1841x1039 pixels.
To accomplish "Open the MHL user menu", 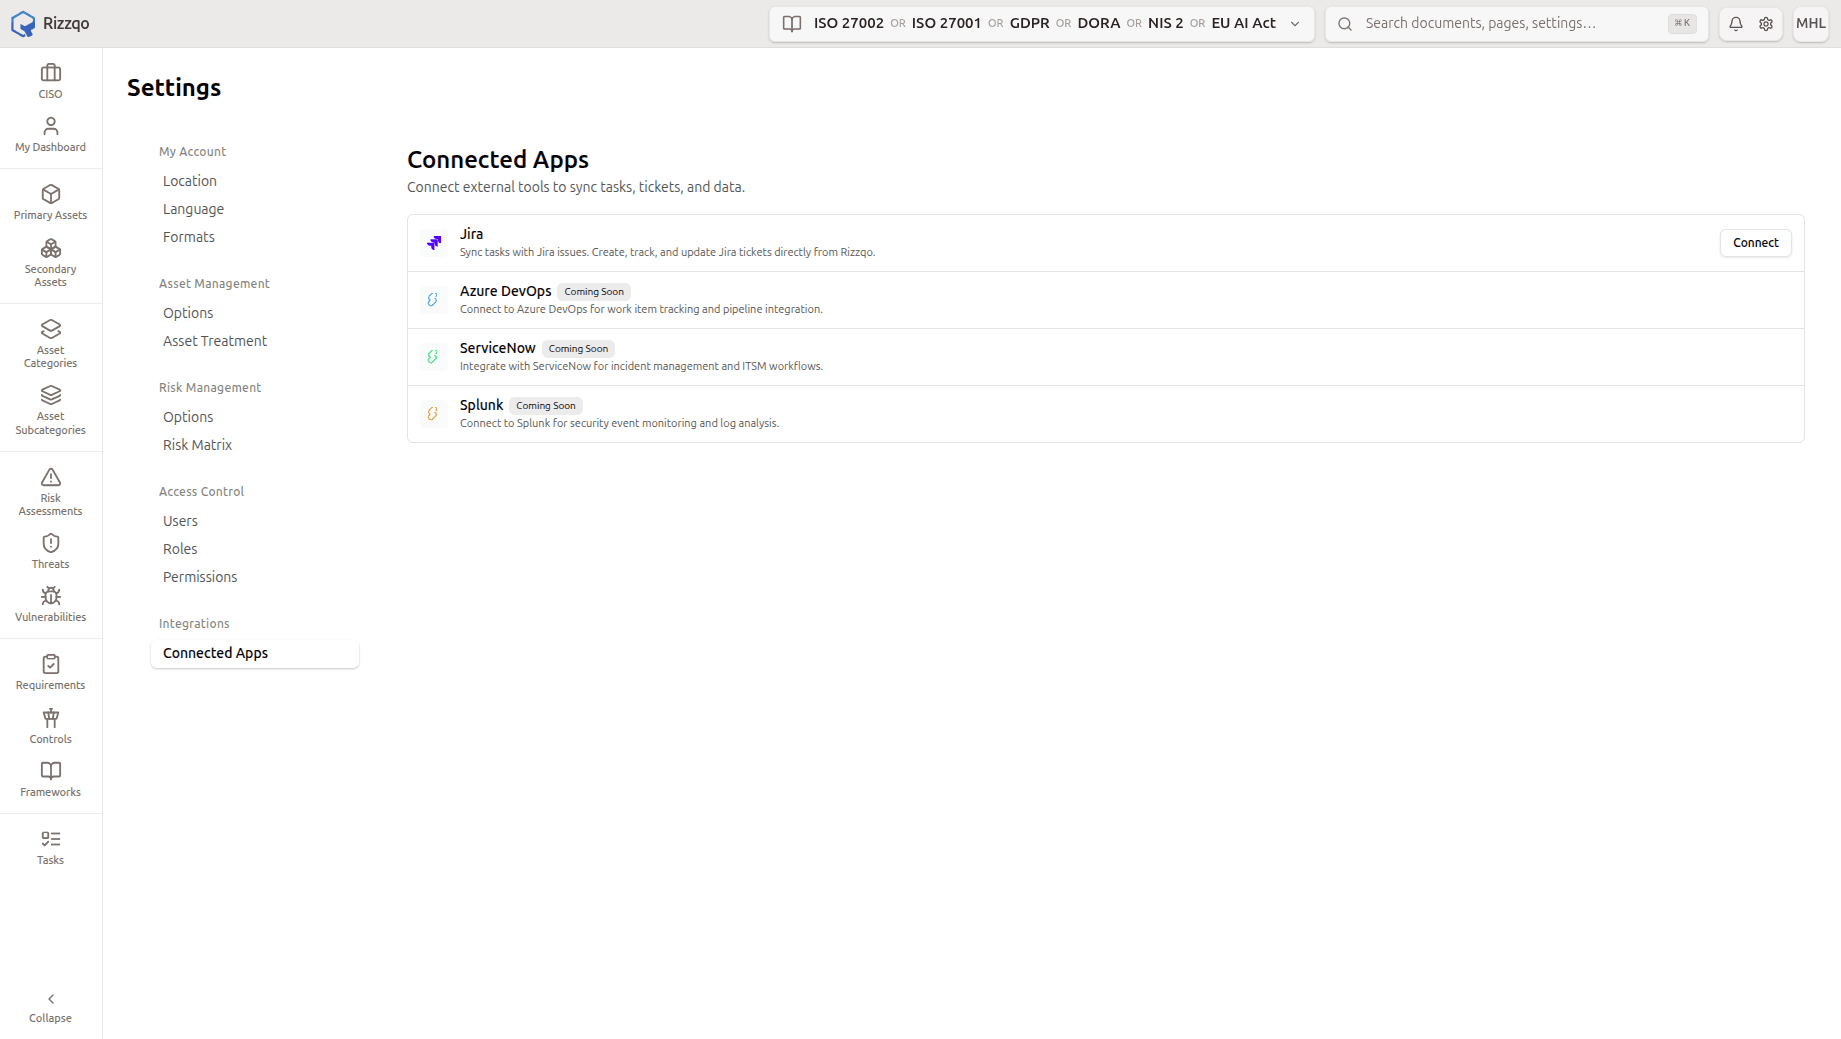I will coord(1811,23).
